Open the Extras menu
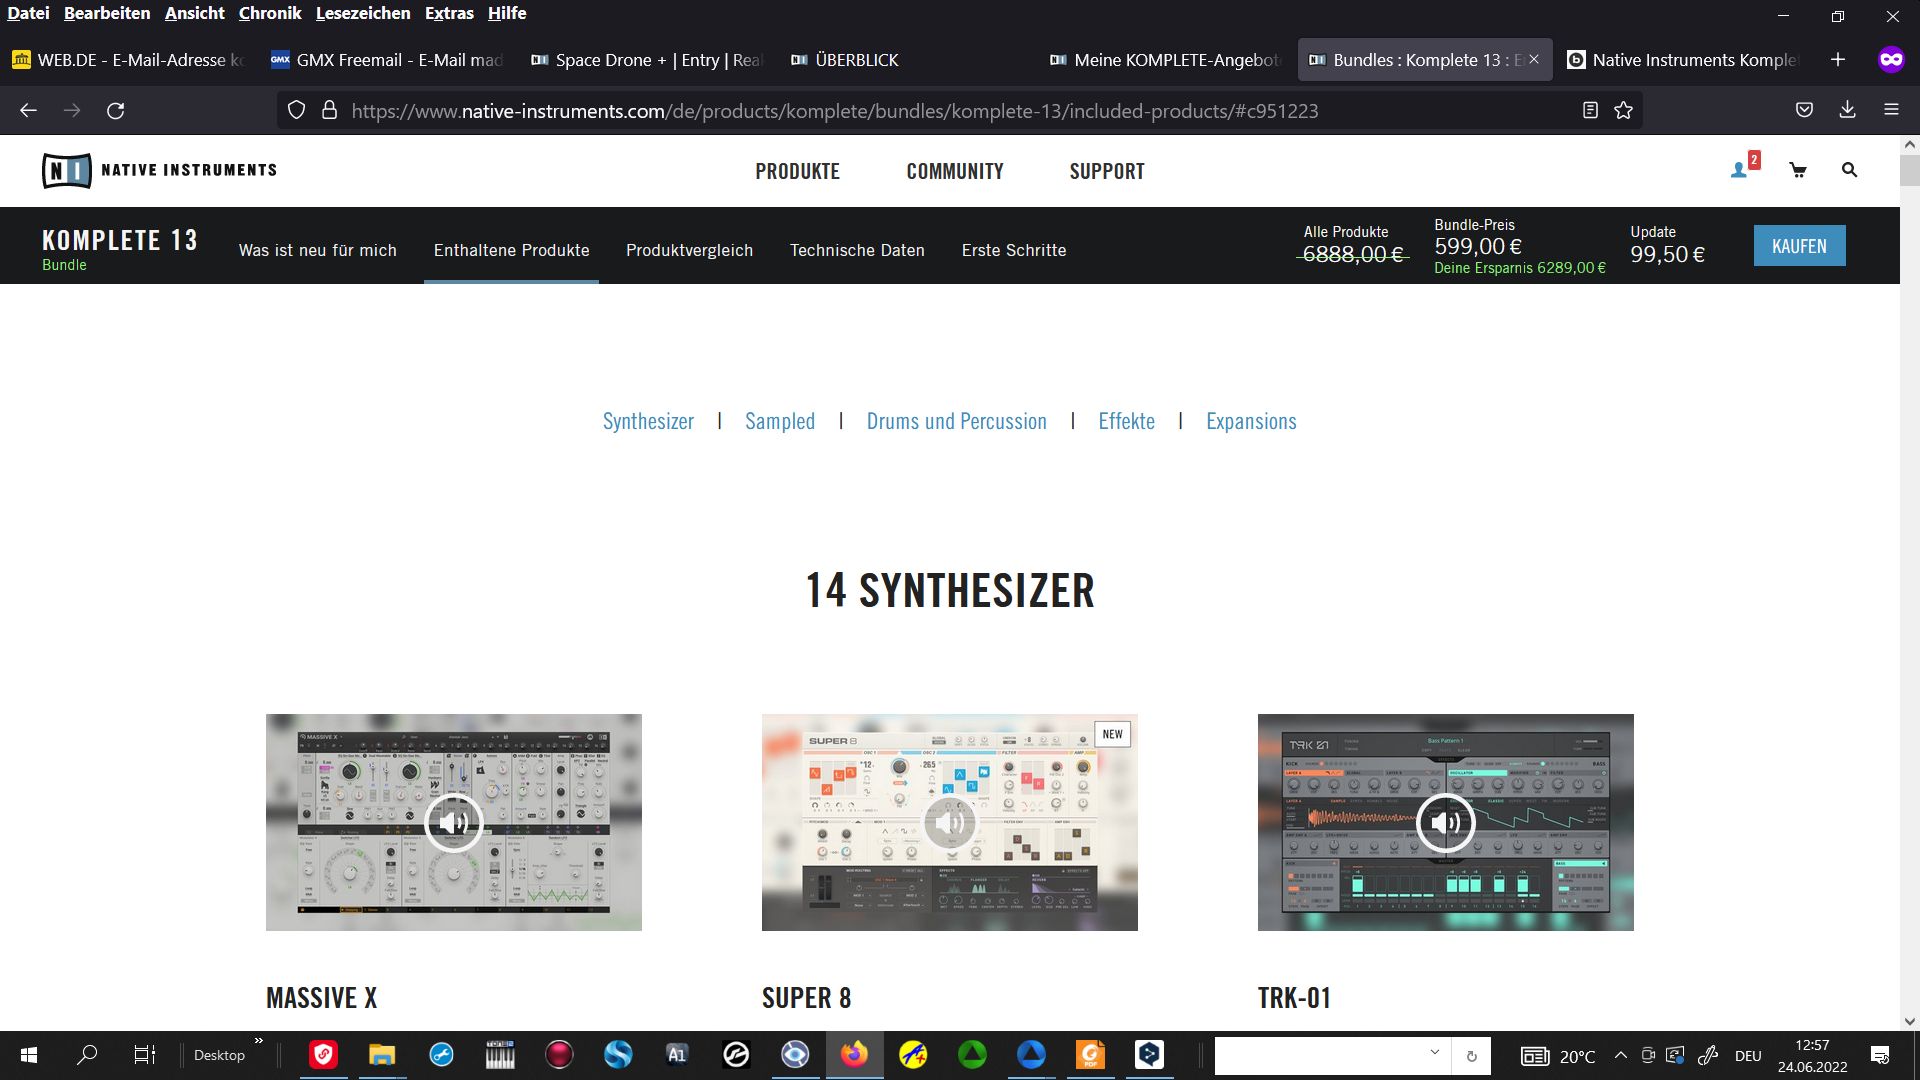 click(449, 13)
